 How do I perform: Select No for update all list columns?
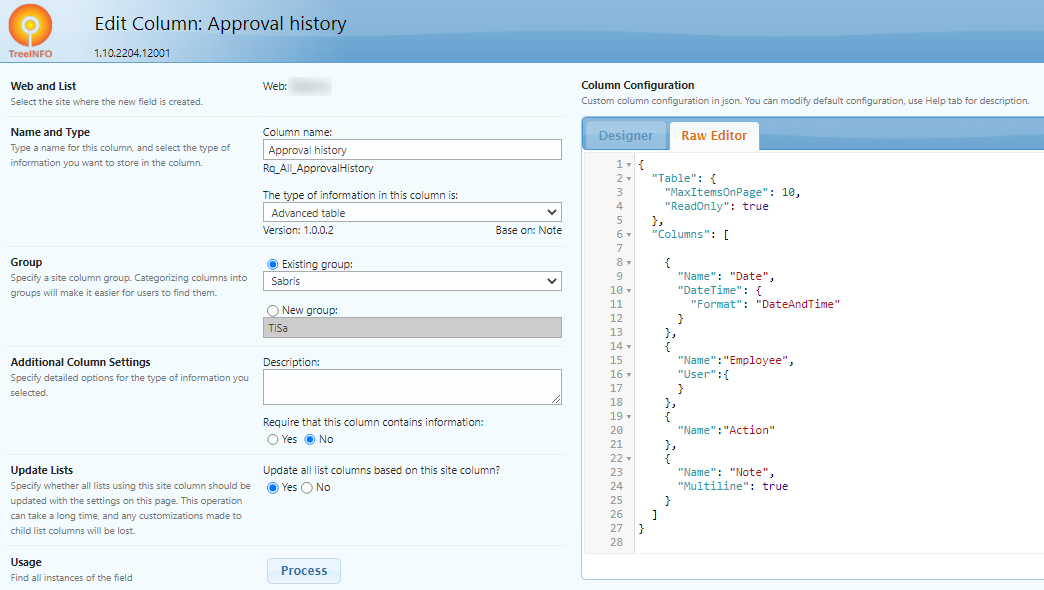click(307, 487)
